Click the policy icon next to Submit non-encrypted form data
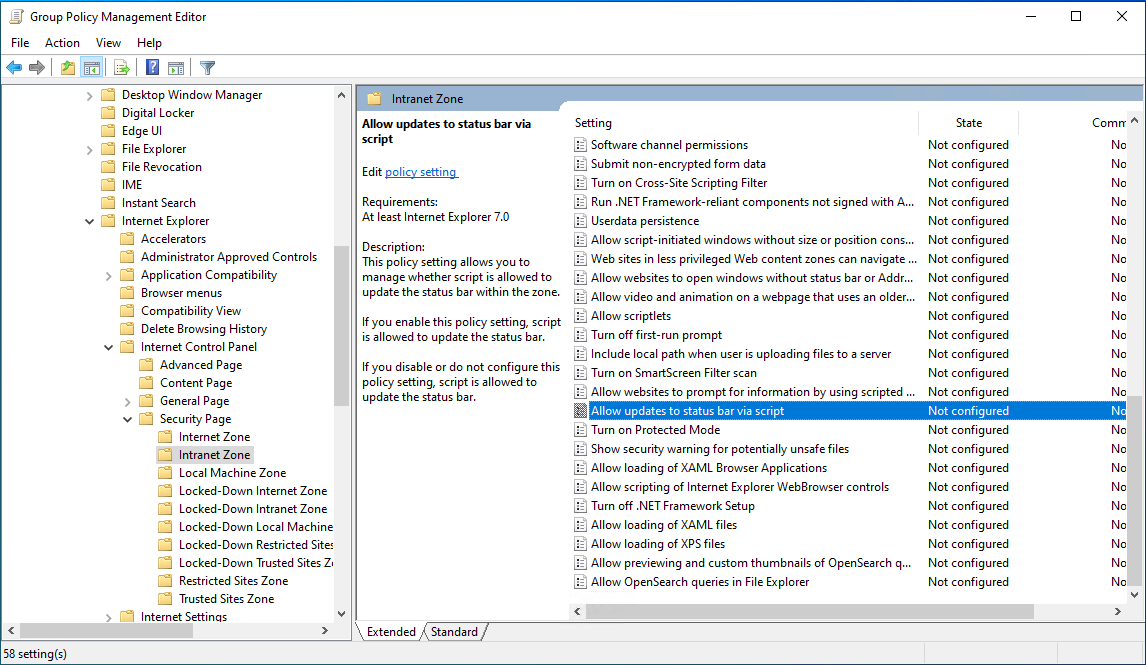 coord(580,164)
